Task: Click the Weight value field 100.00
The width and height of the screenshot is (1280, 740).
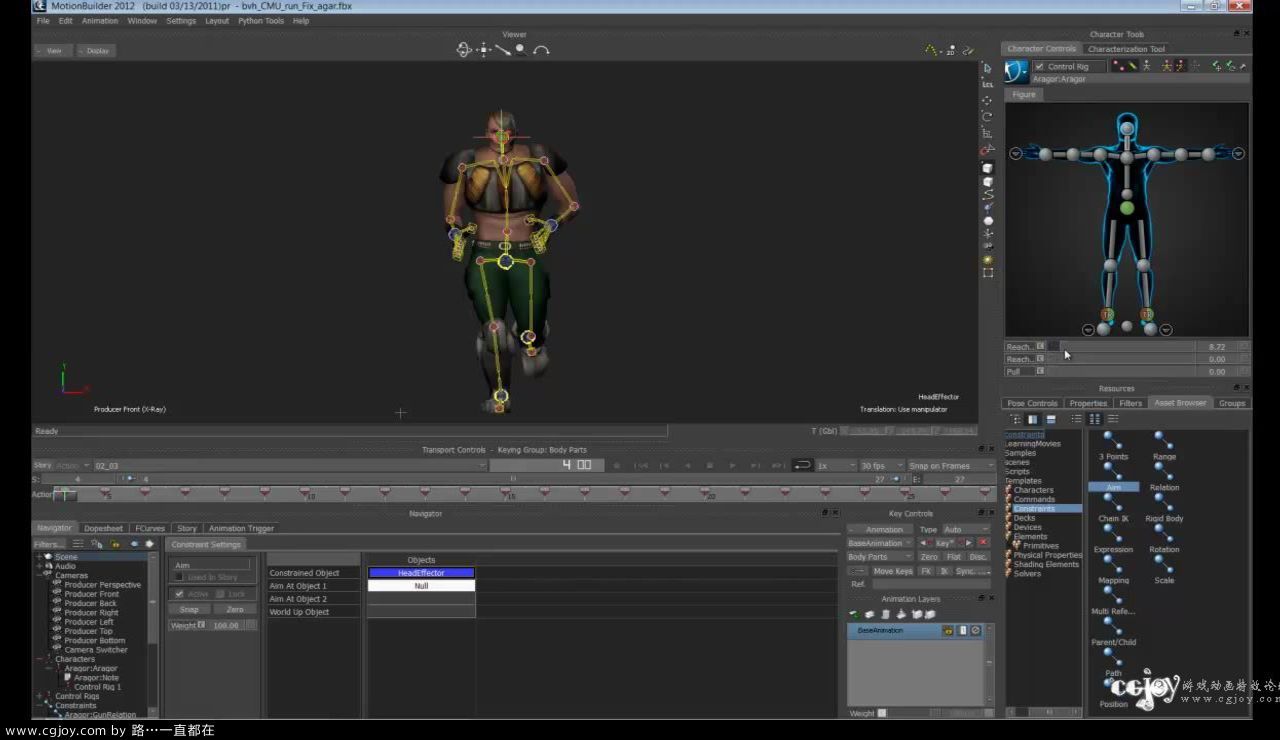Action: pyautogui.click(x=225, y=625)
